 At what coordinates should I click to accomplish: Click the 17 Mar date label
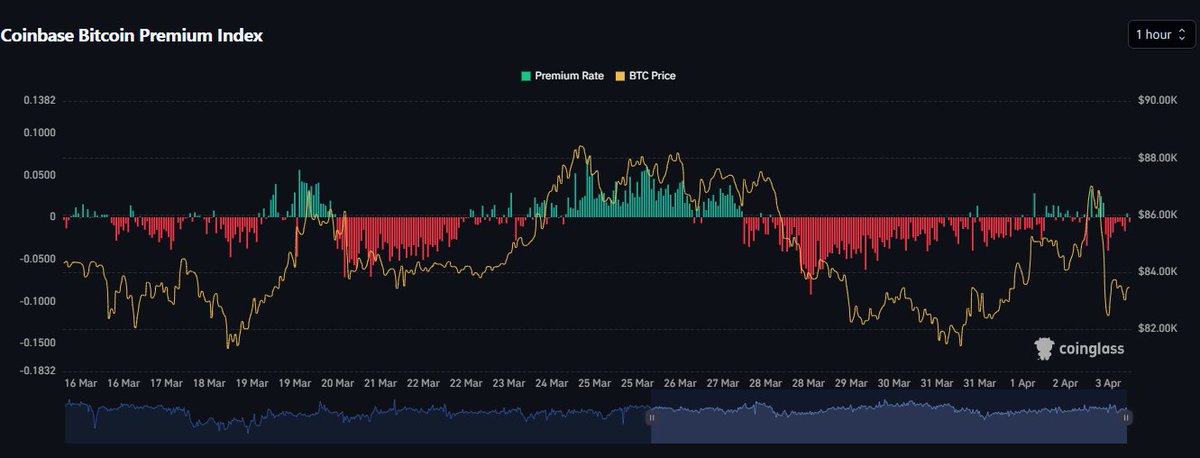point(166,383)
